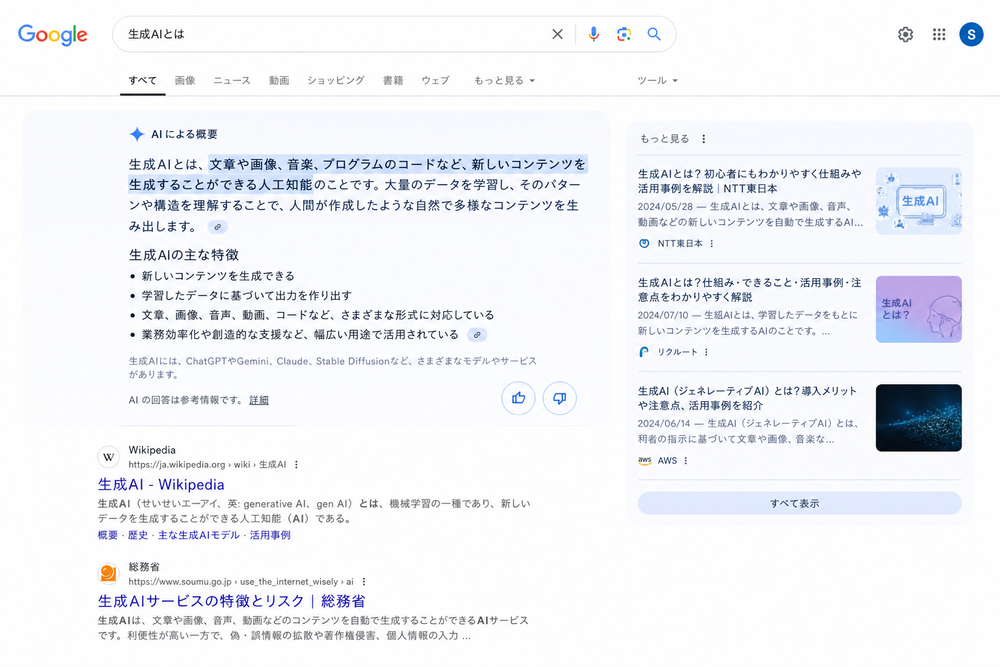
Task: Click the Google logo
Action: coord(52,34)
